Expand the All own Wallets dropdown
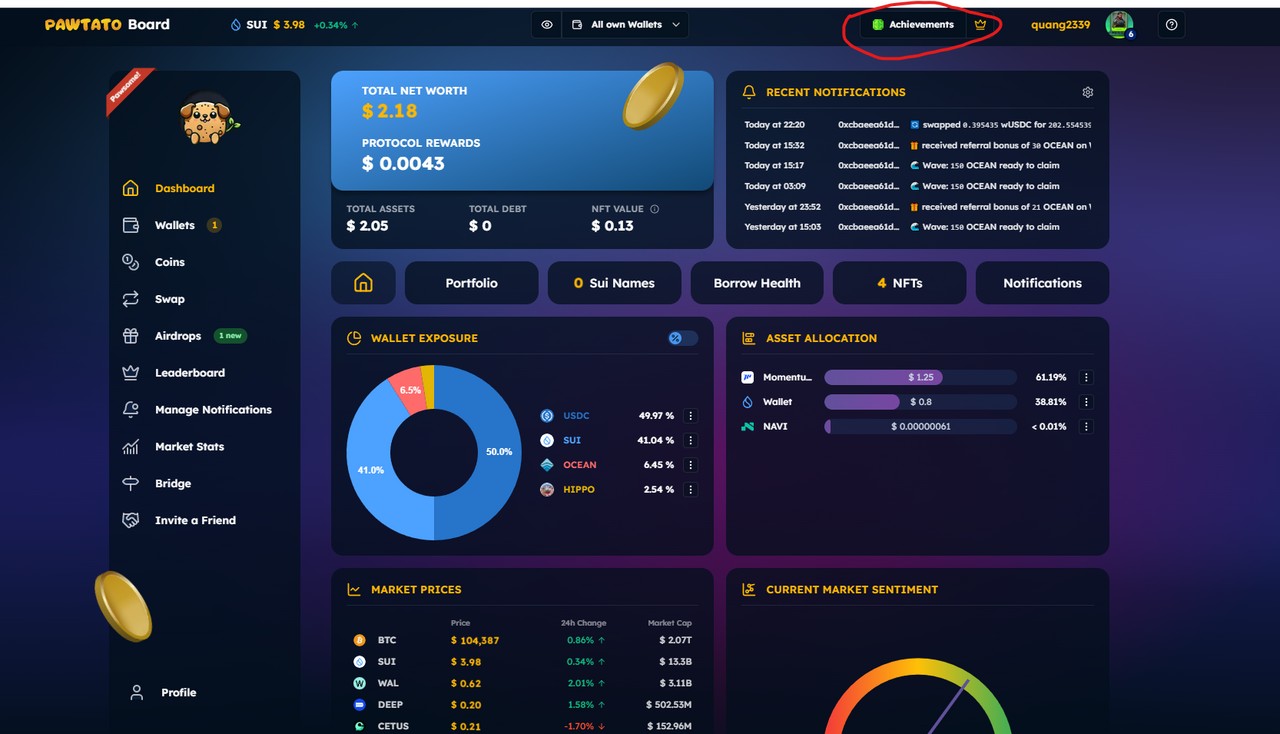The width and height of the screenshot is (1280, 734). click(x=626, y=25)
